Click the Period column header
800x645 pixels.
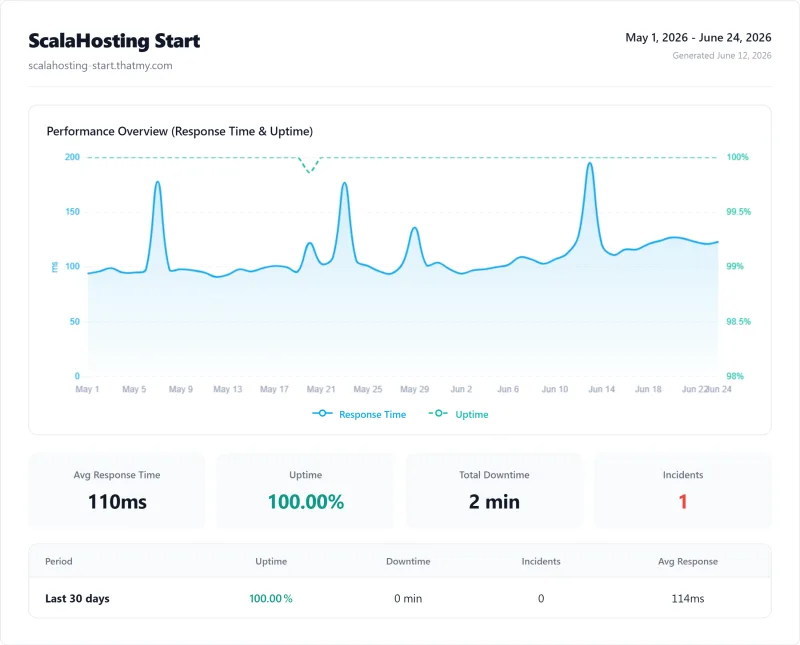pos(59,561)
